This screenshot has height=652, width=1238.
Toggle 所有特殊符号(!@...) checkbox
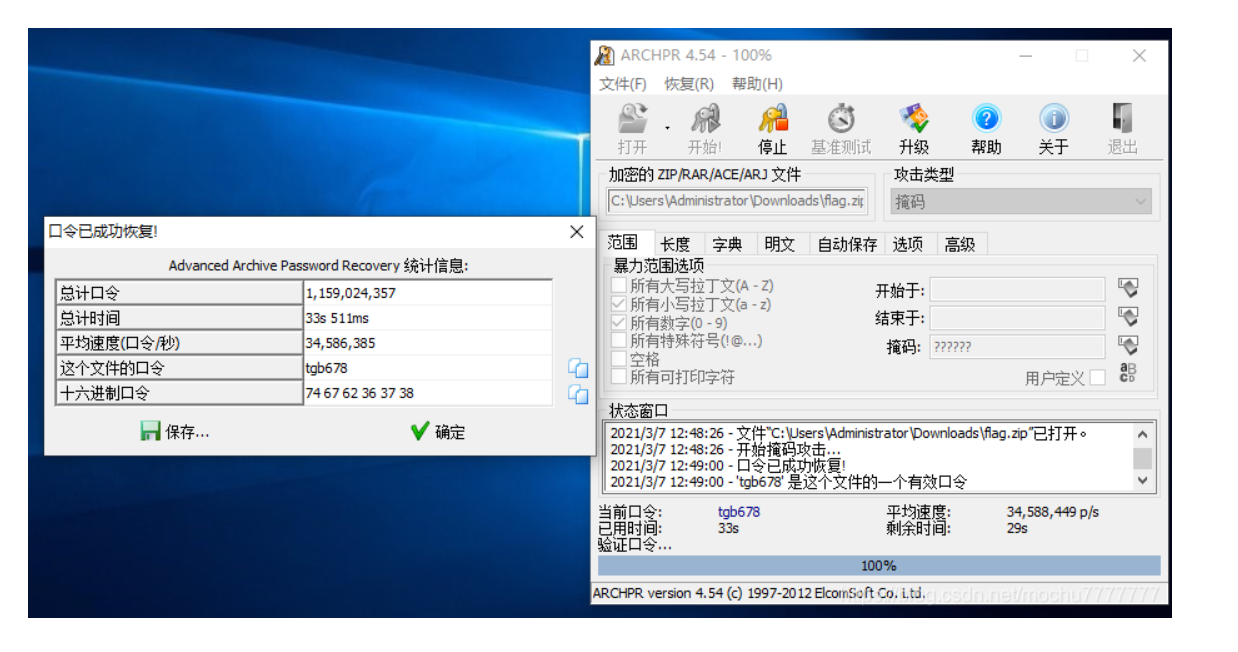(x=619, y=341)
